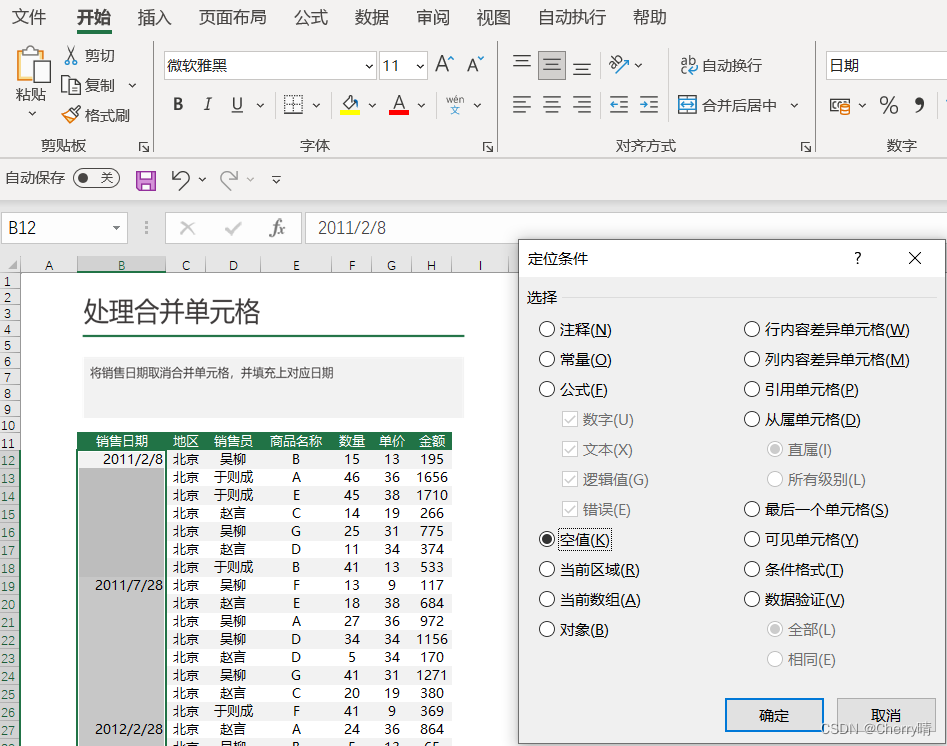Pick the red font color swatch

pyautogui.click(x=400, y=112)
